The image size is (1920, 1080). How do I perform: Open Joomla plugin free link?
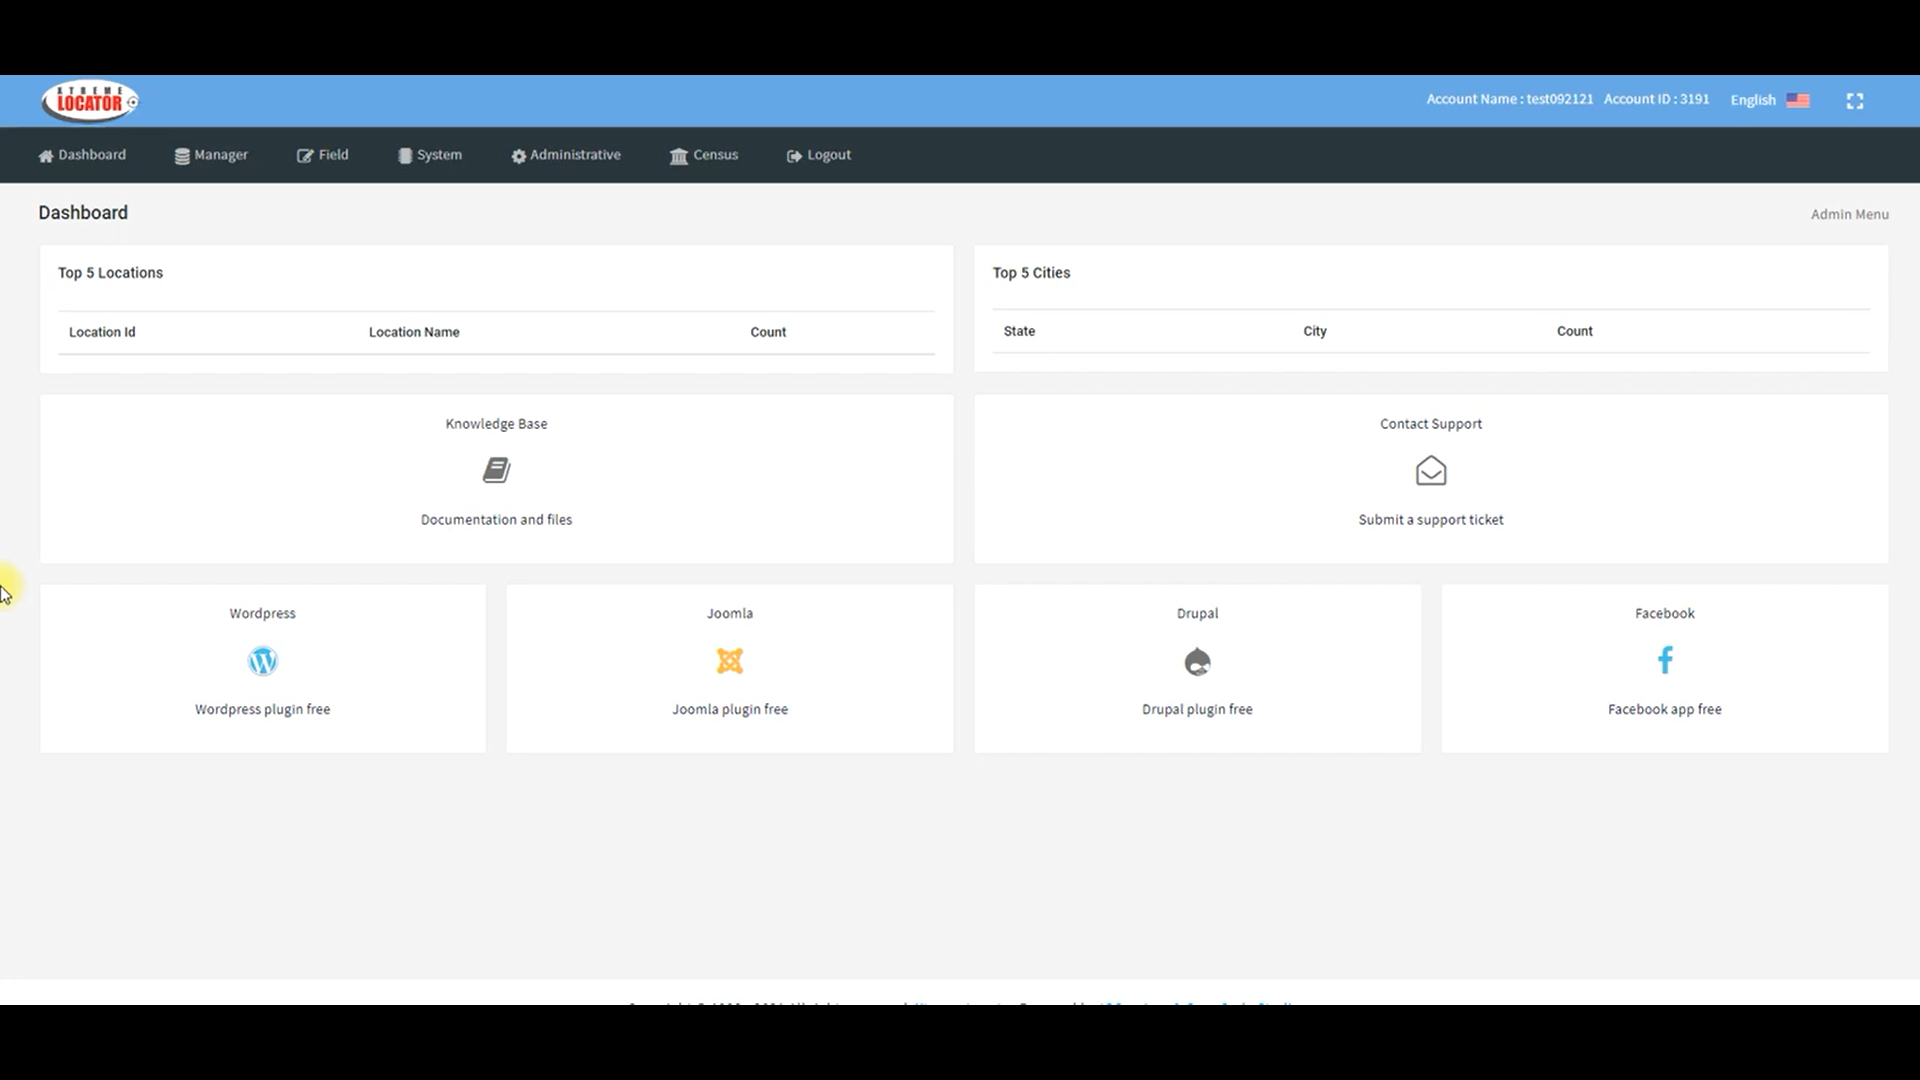(730, 709)
